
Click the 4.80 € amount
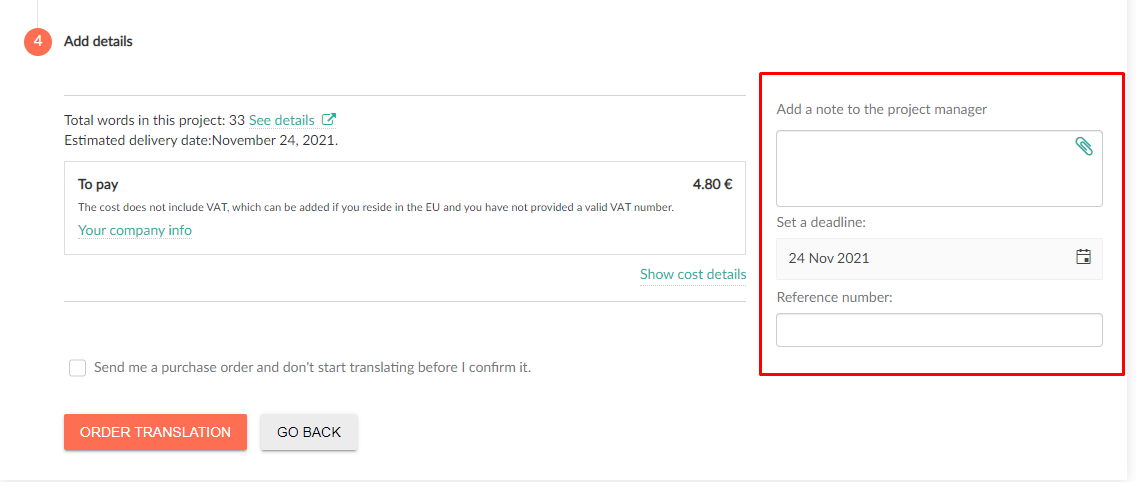[x=712, y=184]
